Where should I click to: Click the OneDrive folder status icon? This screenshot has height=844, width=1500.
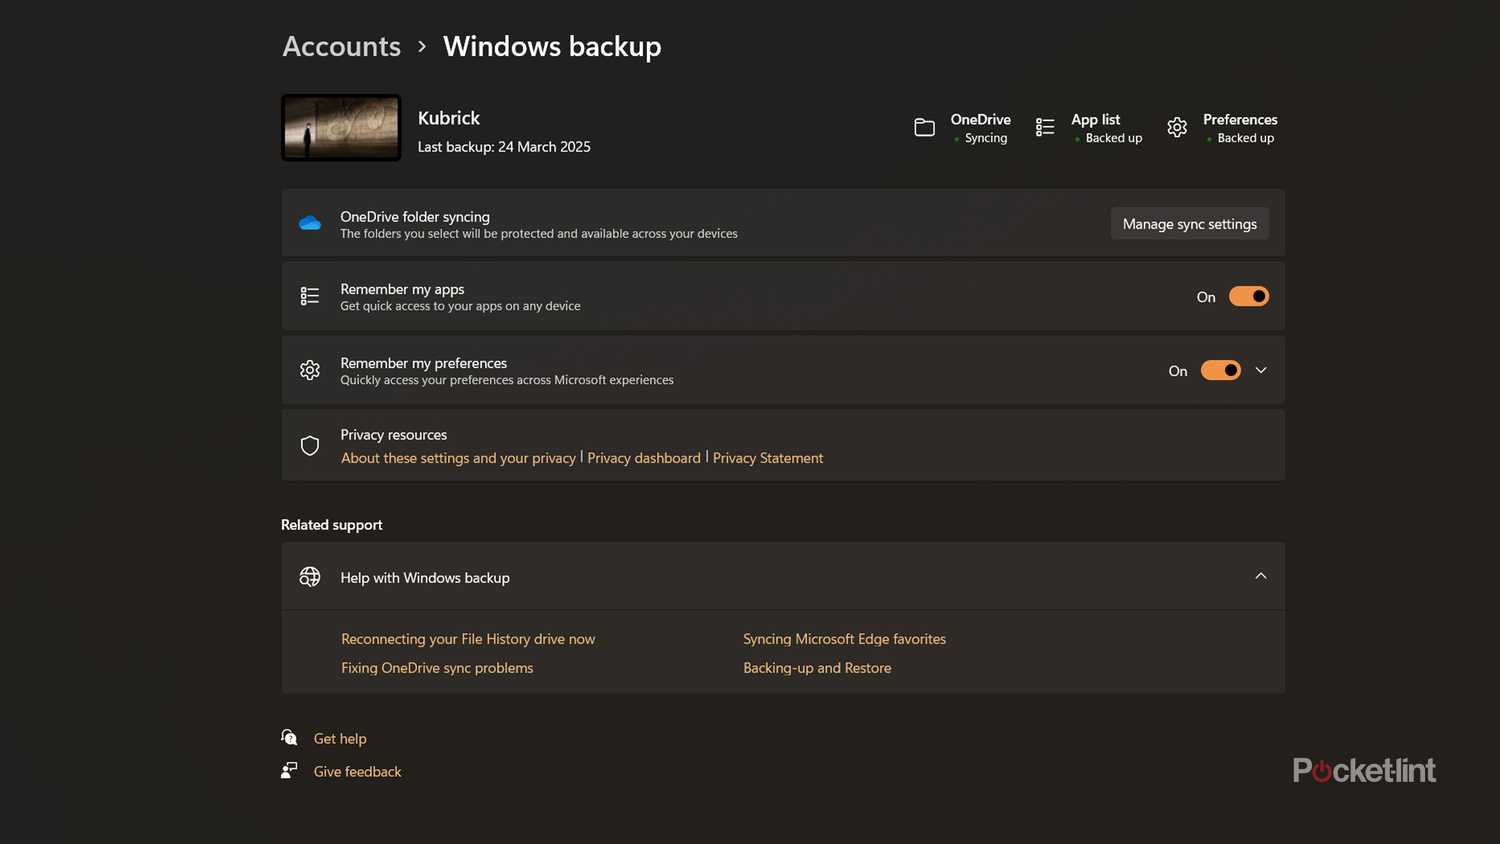(x=924, y=128)
